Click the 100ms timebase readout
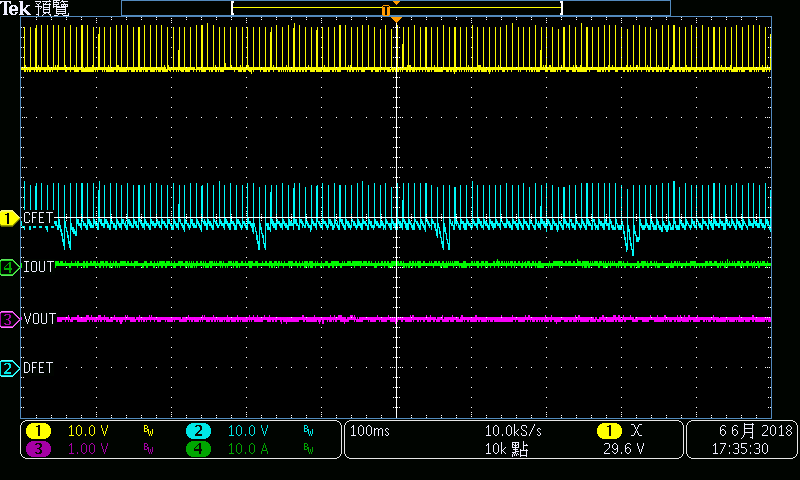Image resolution: width=800 pixels, height=480 pixels. pyautogui.click(x=370, y=431)
